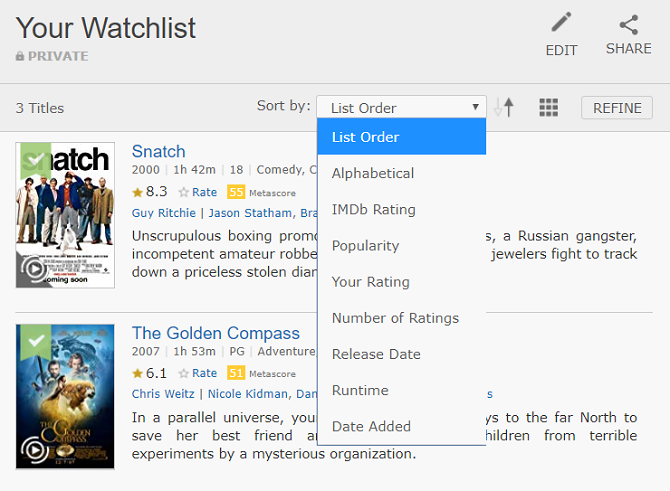Switch to grid view icon
670x491 pixels.
pos(548,108)
